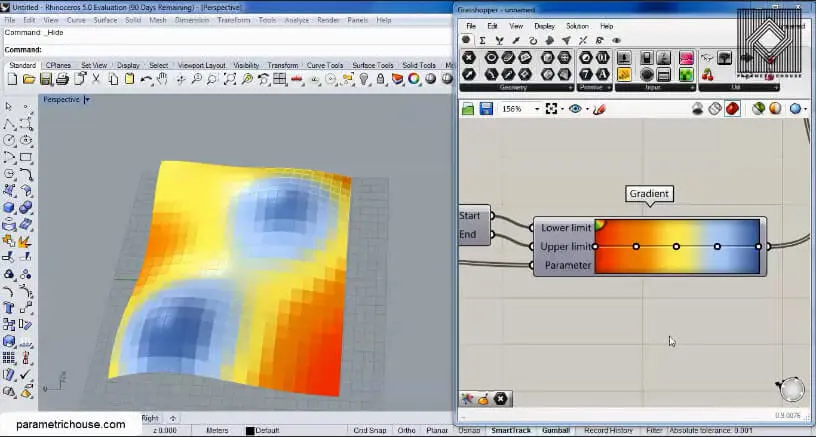The image size is (816, 437).
Task: Click the cherries icon in Util panel
Action: [709, 74]
